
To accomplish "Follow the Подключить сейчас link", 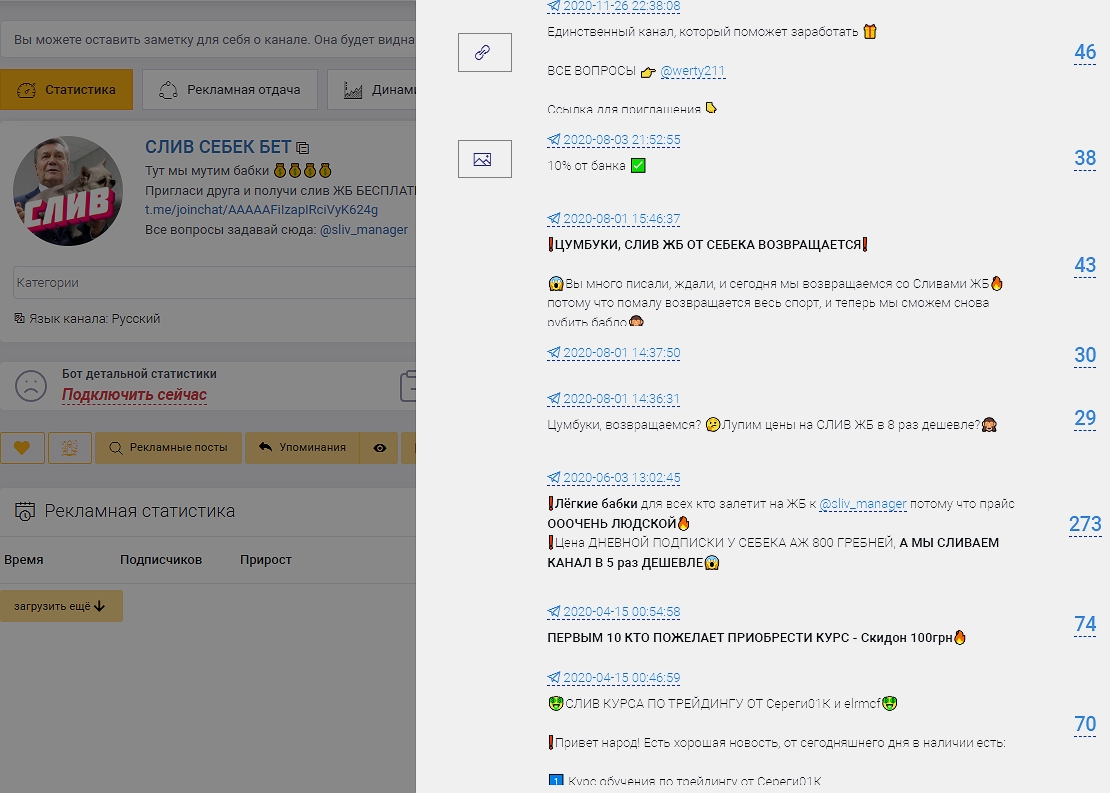I will tap(134, 395).
